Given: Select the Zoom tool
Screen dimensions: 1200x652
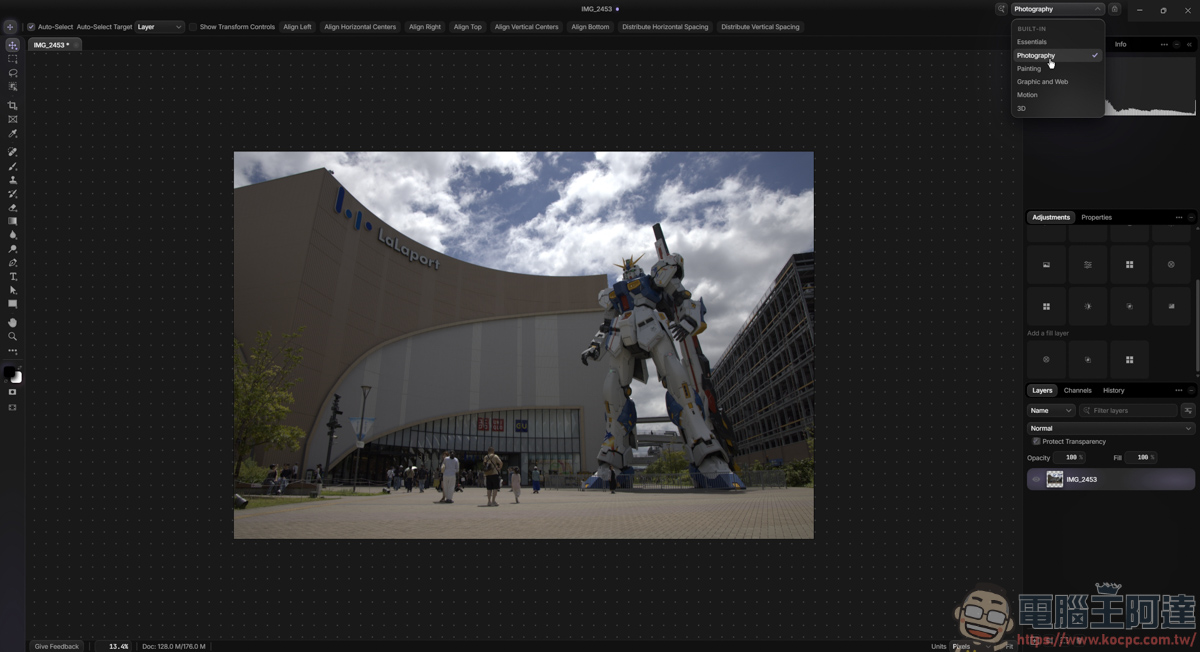Looking at the screenshot, I should [x=13, y=336].
